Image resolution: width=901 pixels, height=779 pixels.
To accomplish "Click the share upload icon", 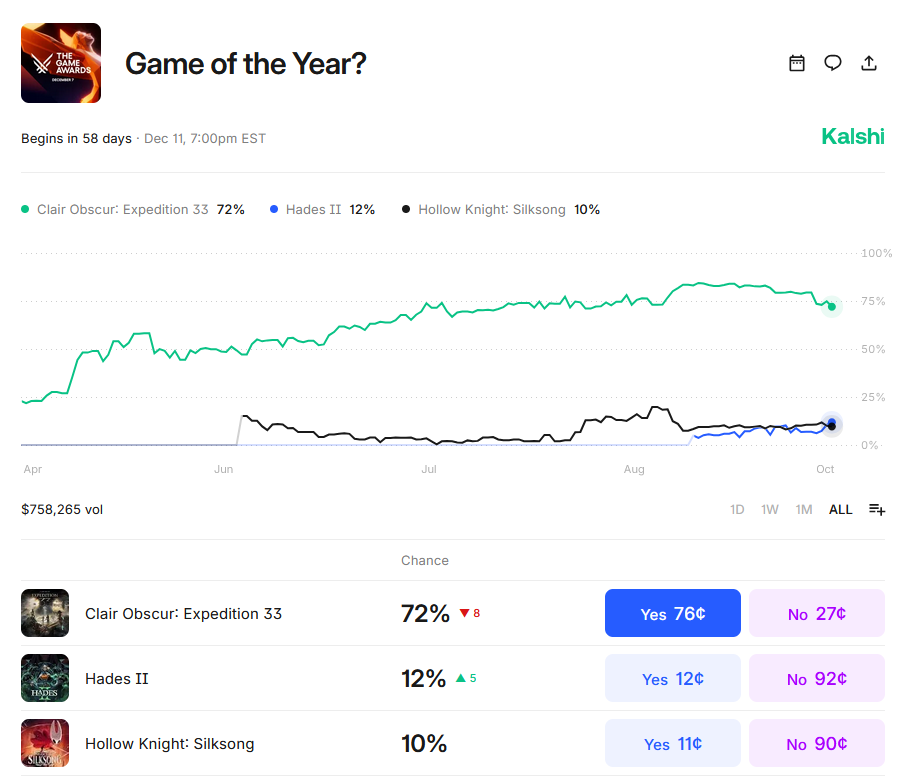I will [869, 63].
